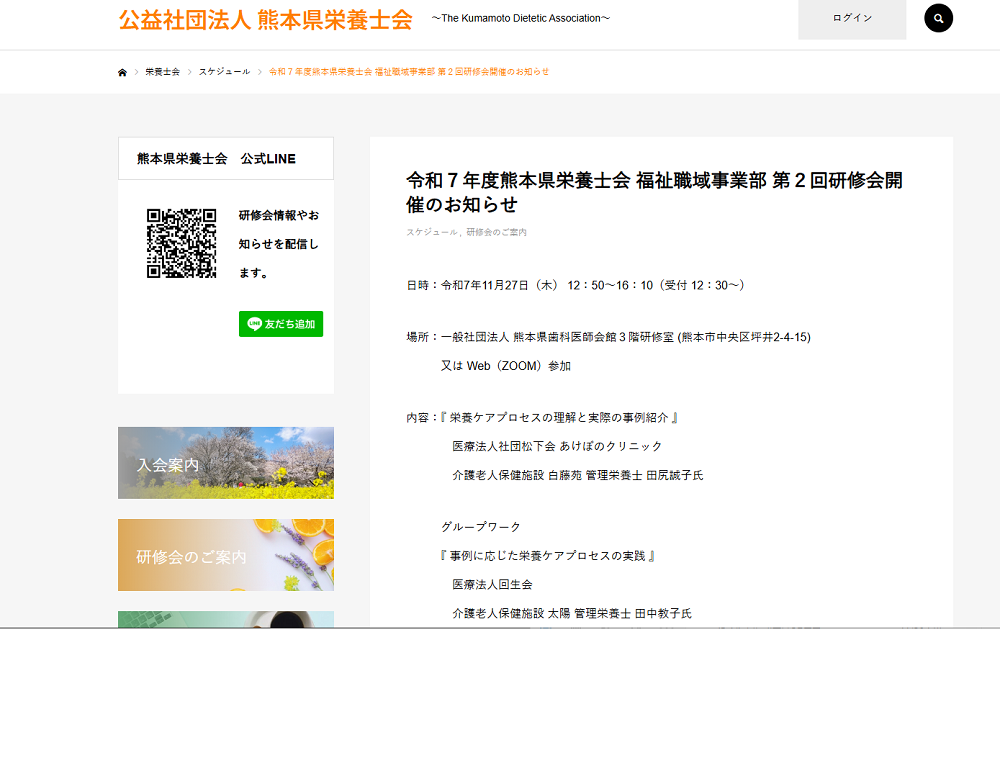
Task: Click スケジュール category tag under article title
Action: click(x=431, y=232)
